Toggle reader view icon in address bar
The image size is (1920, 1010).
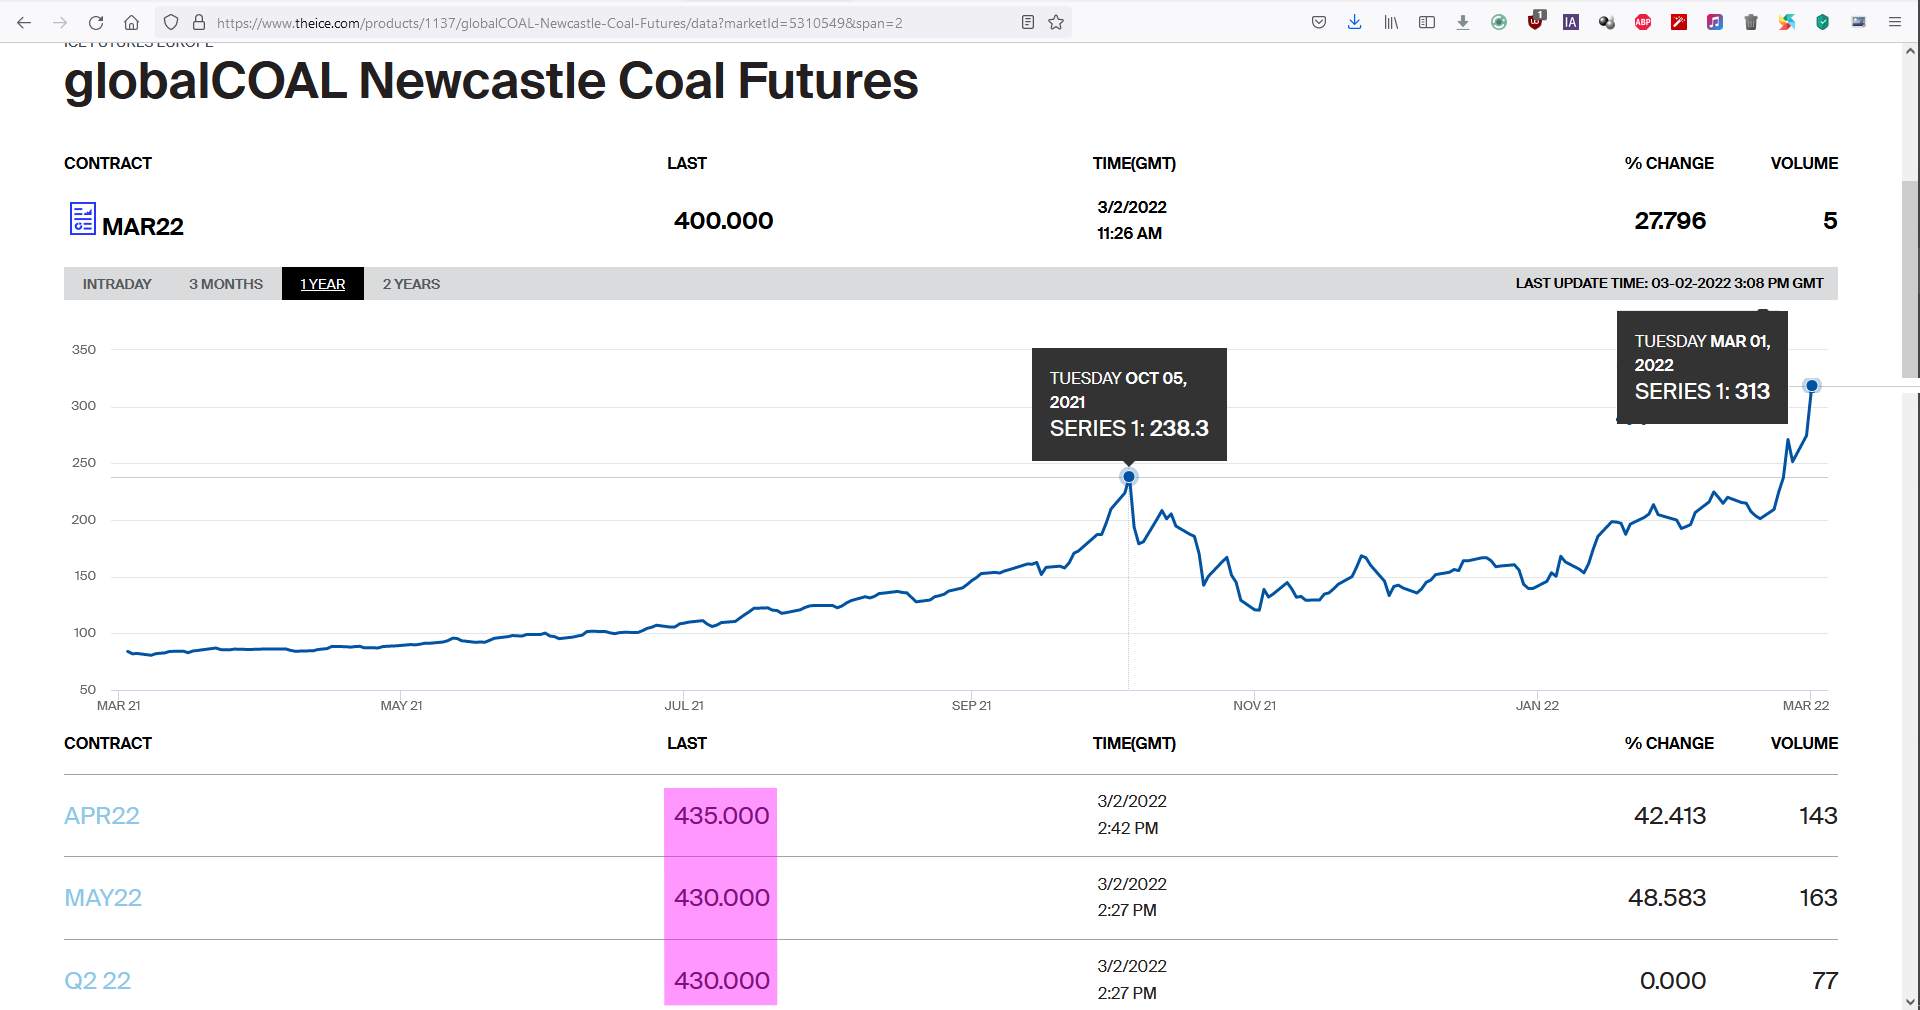point(1027,22)
